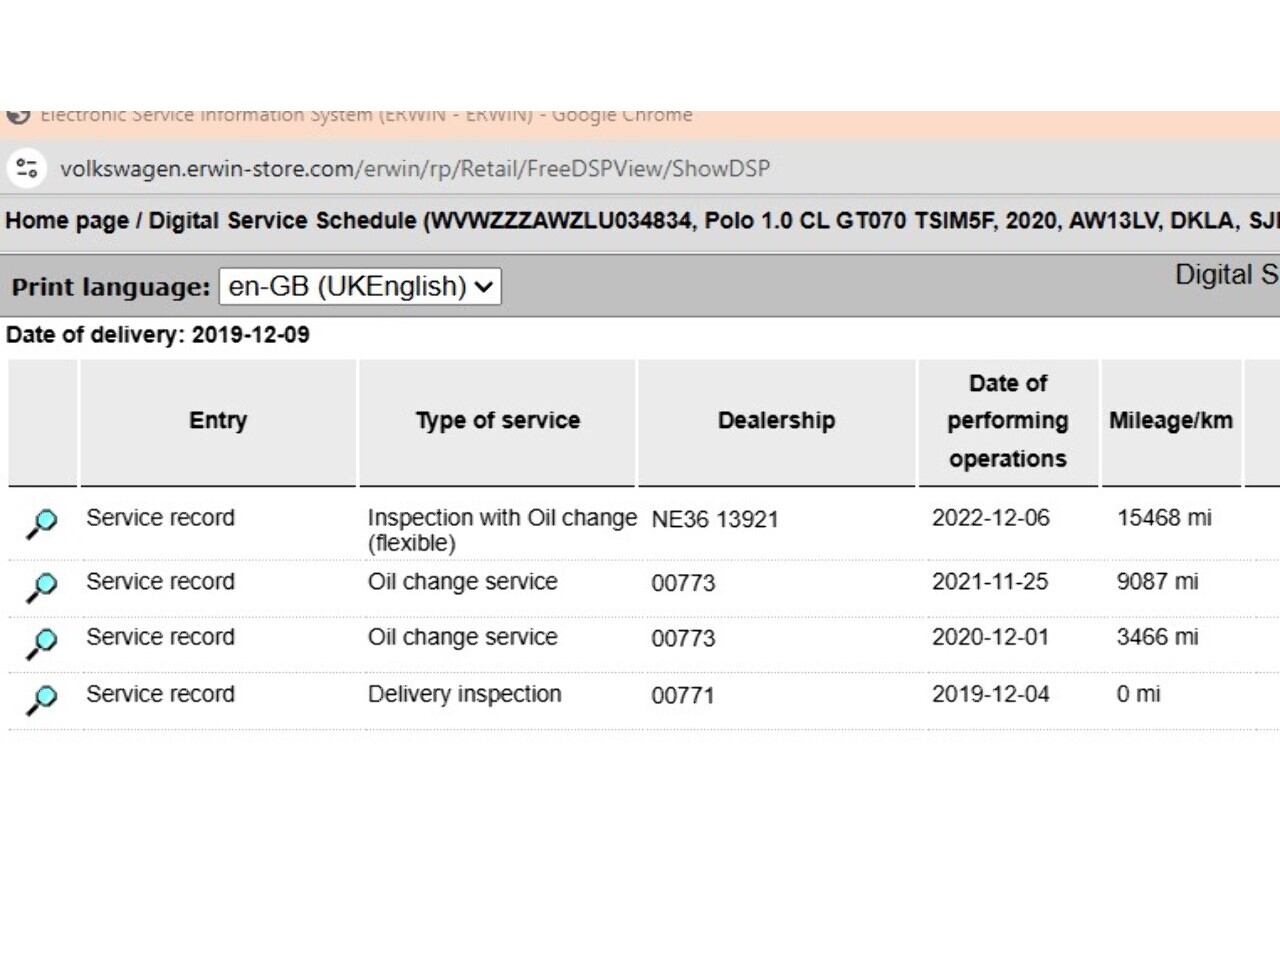This screenshot has height=960, width=1280.
Task: Click the URL address bar
Action: (x=415, y=168)
